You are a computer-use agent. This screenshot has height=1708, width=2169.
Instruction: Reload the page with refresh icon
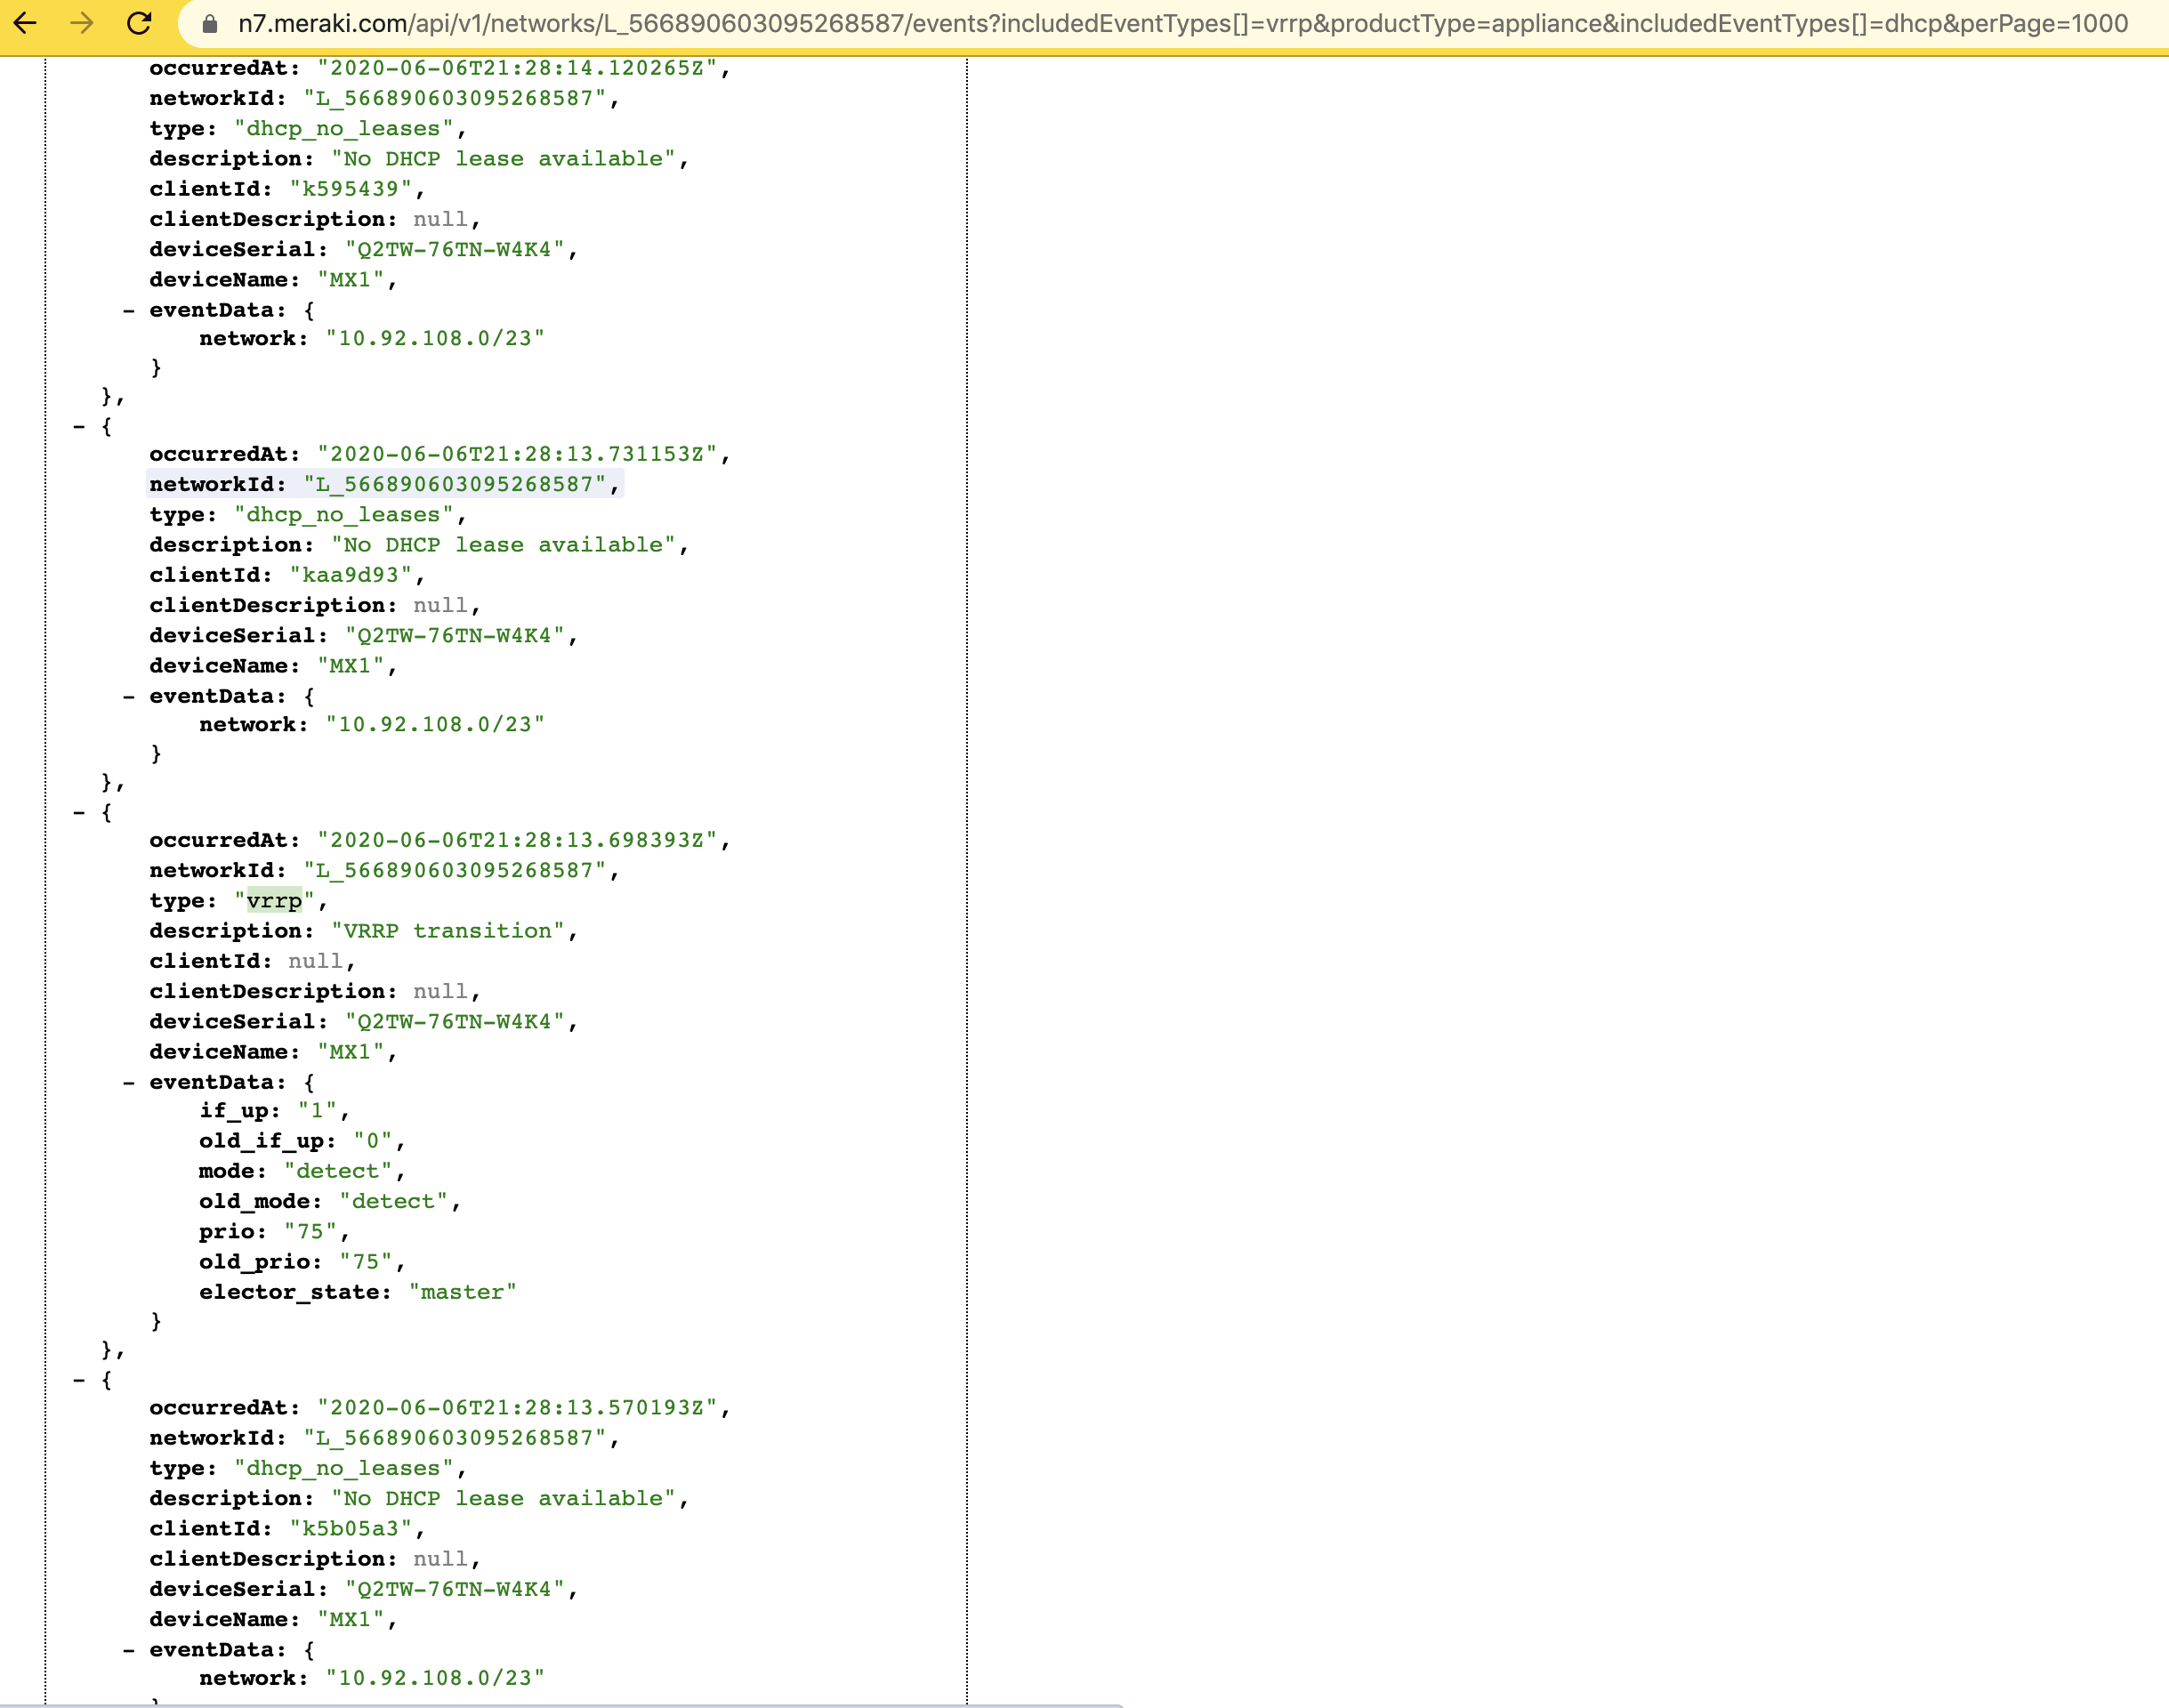click(x=140, y=23)
